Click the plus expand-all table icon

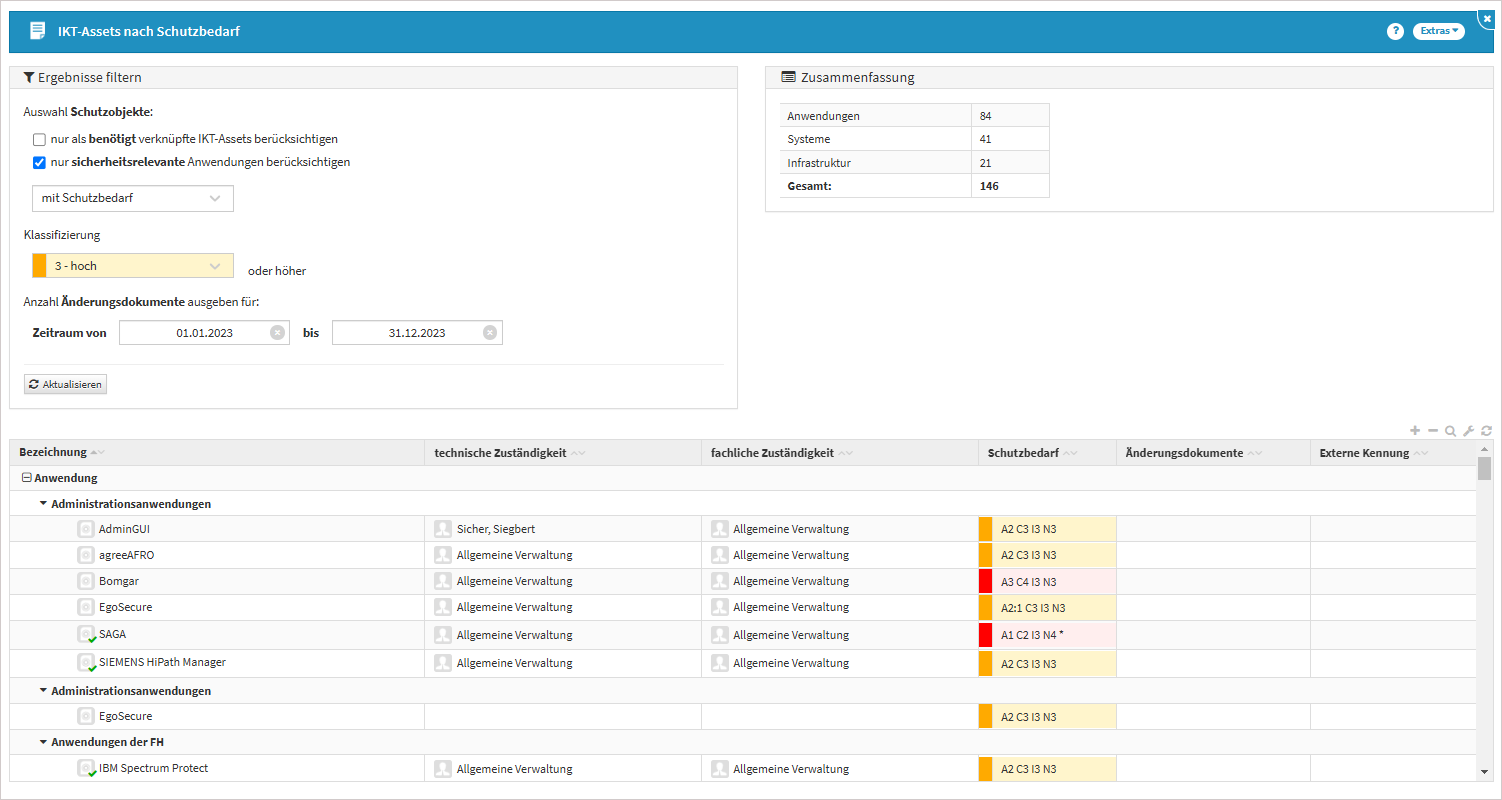(x=1415, y=430)
